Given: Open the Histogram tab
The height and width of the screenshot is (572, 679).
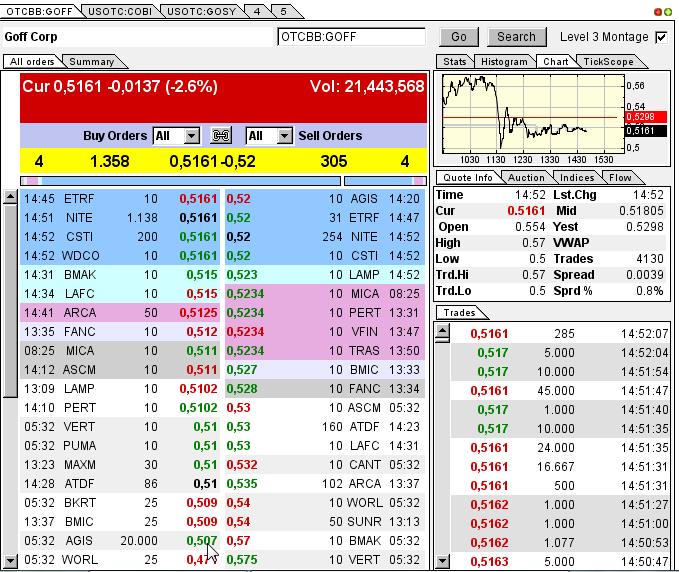Looking at the screenshot, I should (504, 61).
